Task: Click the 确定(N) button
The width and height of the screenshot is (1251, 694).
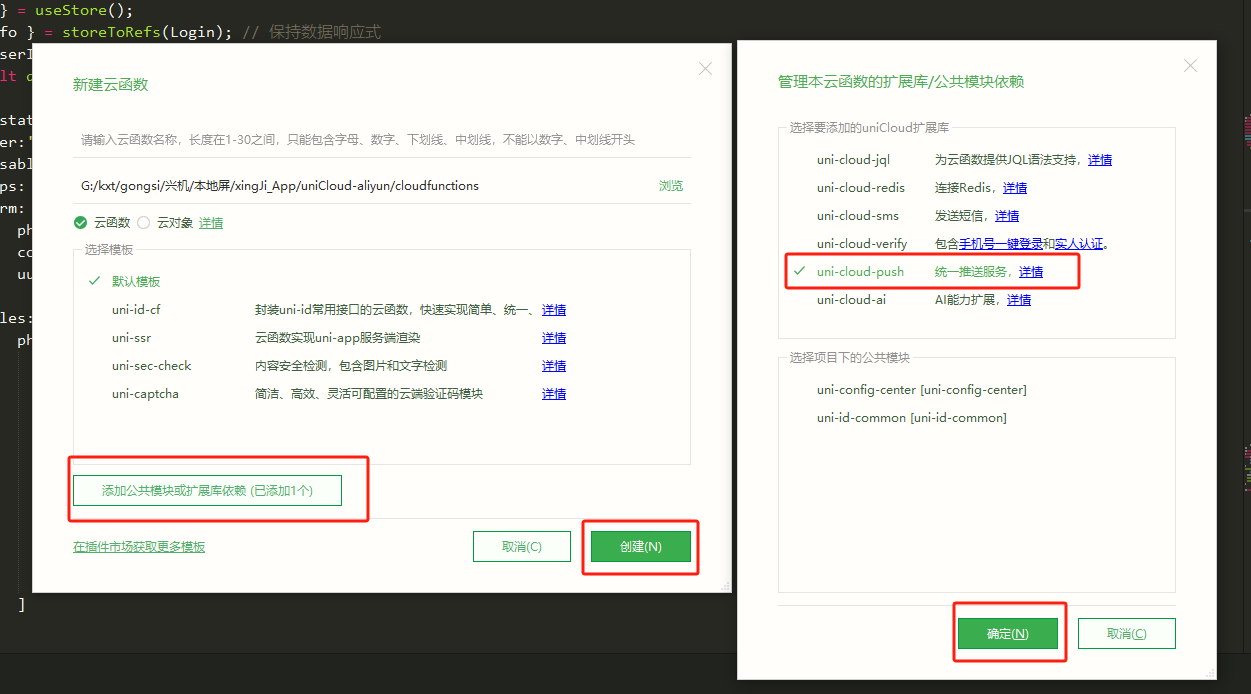Action: click(x=1007, y=634)
